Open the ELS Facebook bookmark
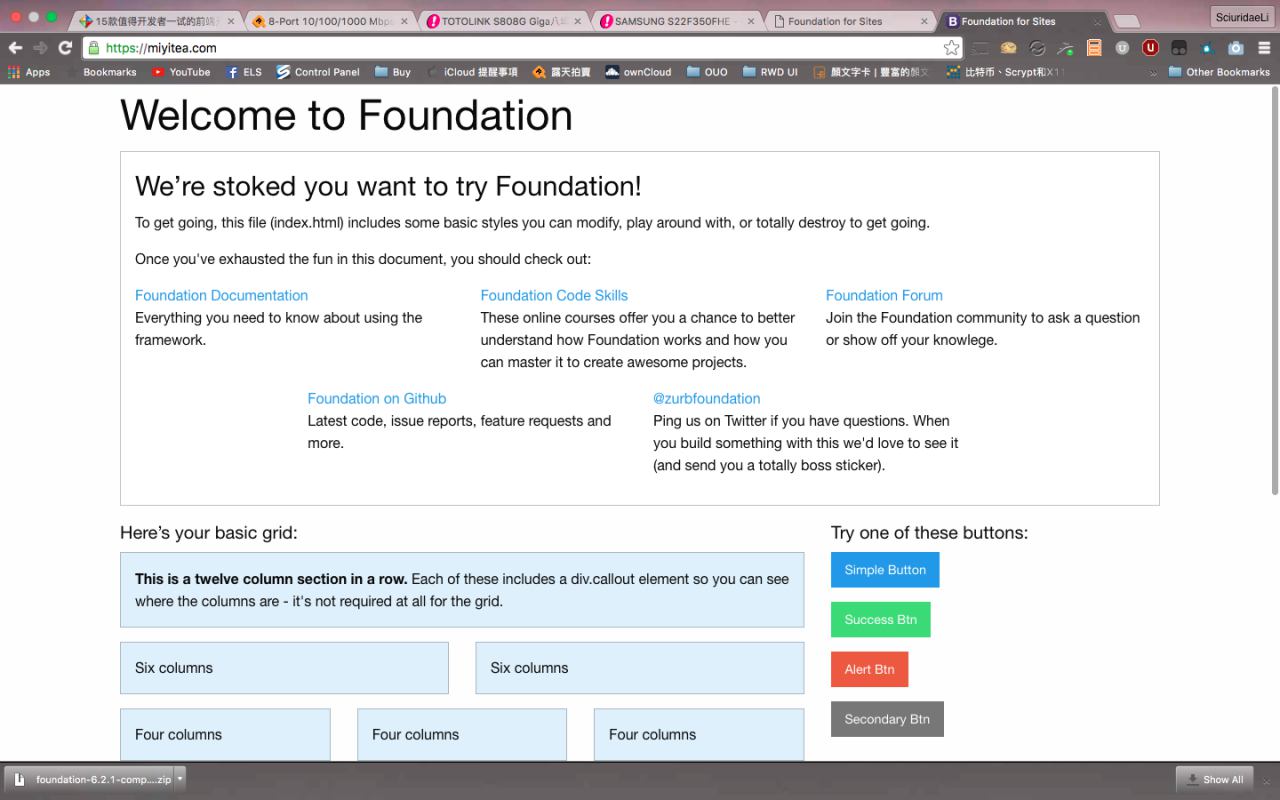The height and width of the screenshot is (800, 1280). 244,72
